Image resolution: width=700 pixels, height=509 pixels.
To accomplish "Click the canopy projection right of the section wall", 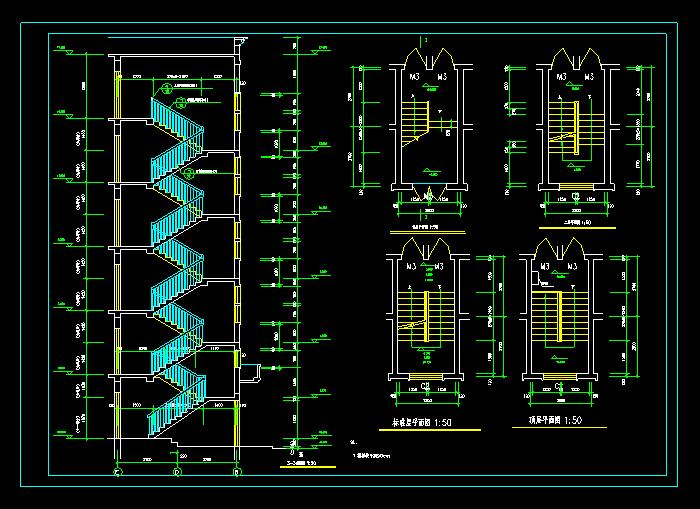I will click(252, 372).
